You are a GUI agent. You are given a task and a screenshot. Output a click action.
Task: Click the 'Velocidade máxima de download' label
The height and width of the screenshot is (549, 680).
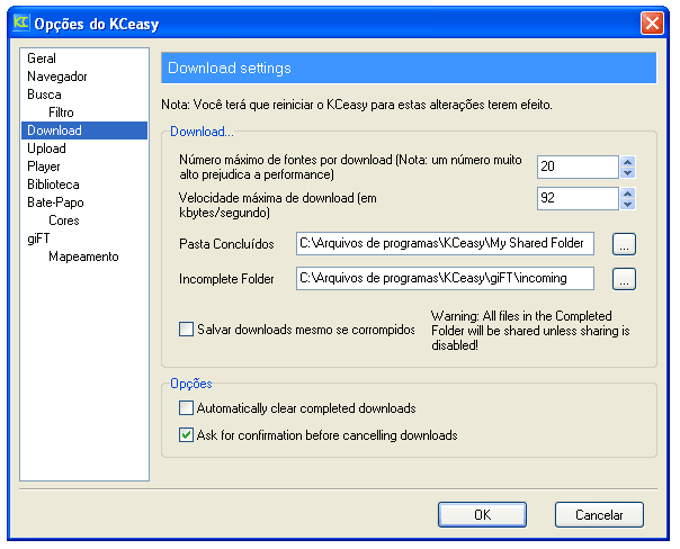(278, 205)
